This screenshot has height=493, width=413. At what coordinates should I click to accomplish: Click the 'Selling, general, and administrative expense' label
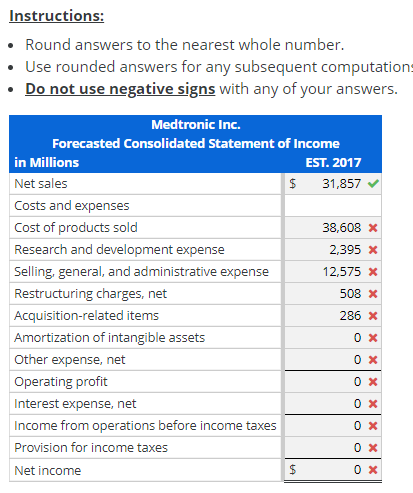(x=141, y=272)
